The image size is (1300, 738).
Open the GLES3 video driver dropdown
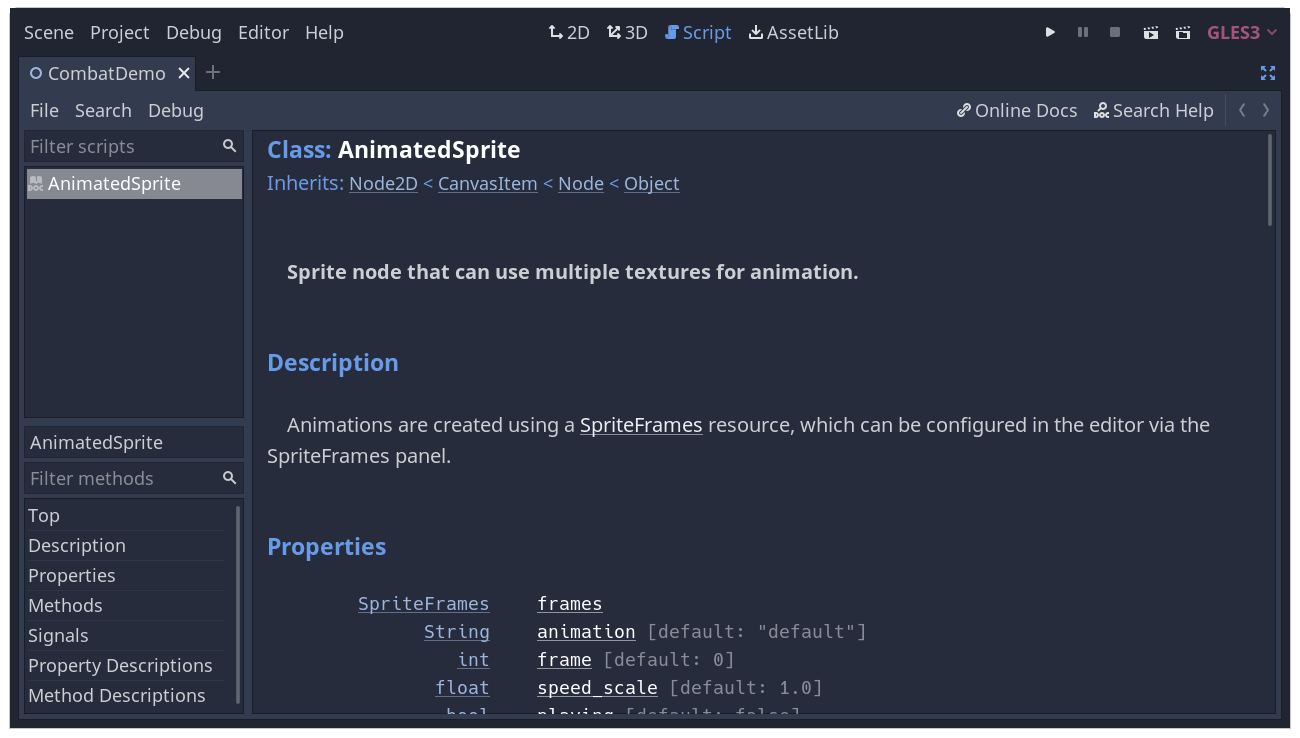tap(1241, 32)
